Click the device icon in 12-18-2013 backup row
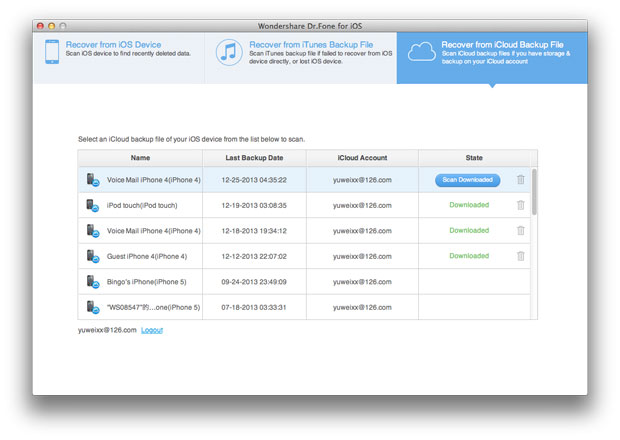This screenshot has width=620, height=440. 93,230
